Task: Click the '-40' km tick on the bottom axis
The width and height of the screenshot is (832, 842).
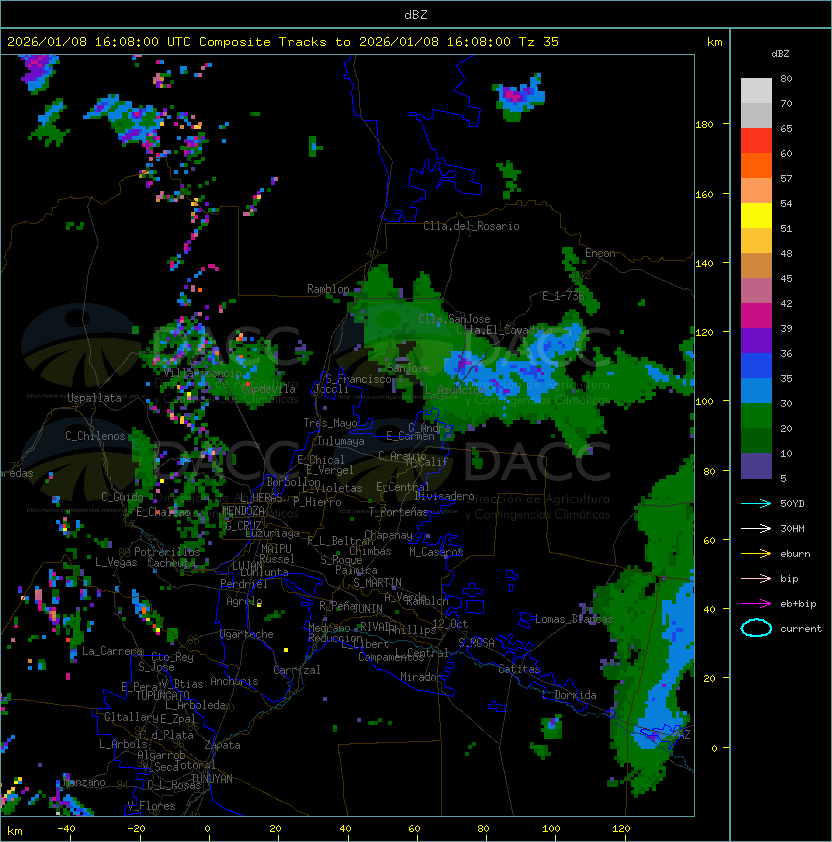Action: (66, 829)
